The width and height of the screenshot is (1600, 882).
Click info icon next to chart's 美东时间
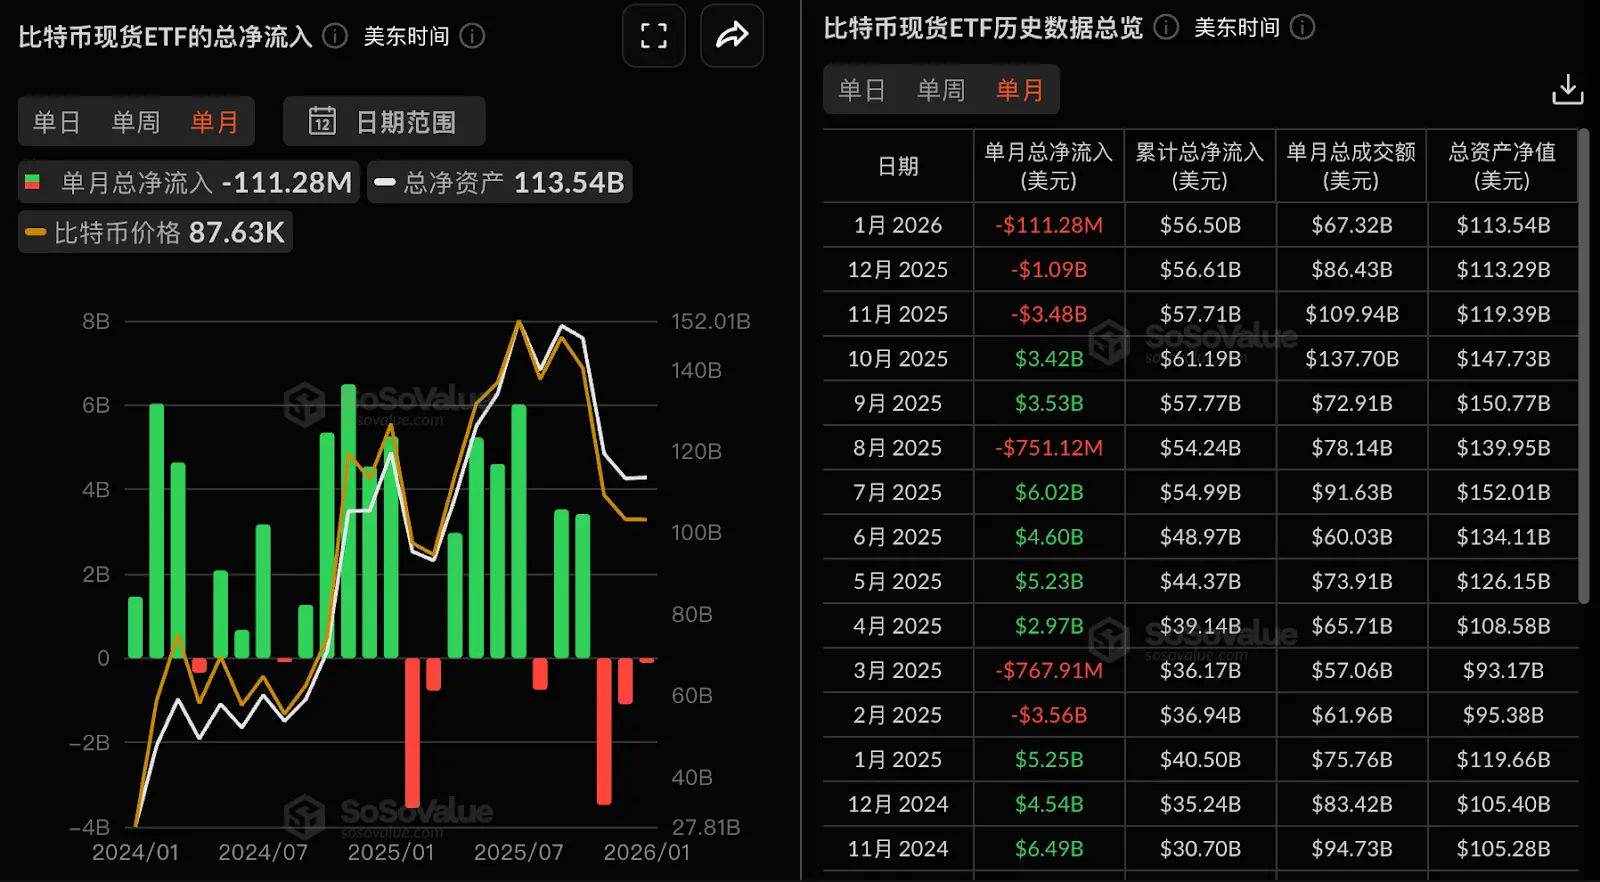[472, 36]
